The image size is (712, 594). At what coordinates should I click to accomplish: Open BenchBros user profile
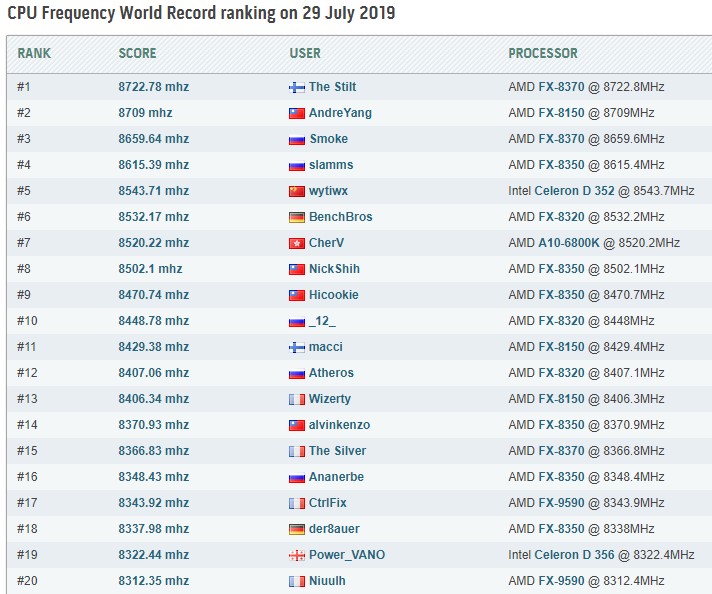click(341, 217)
